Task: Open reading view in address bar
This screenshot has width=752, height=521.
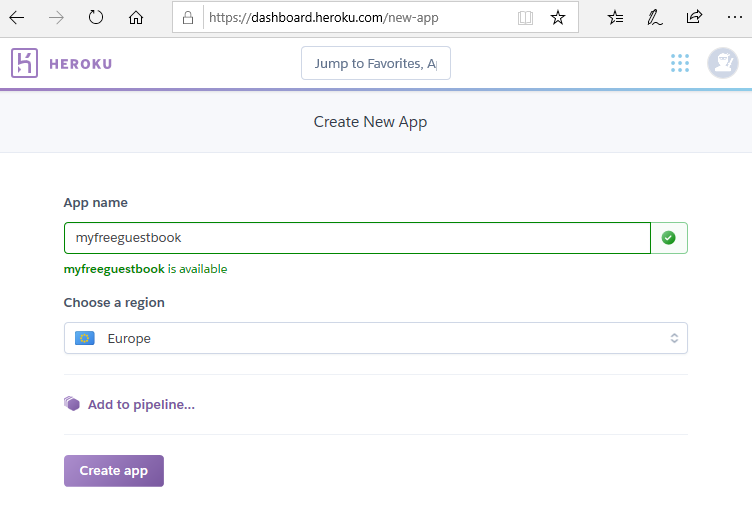Action: coord(525,17)
